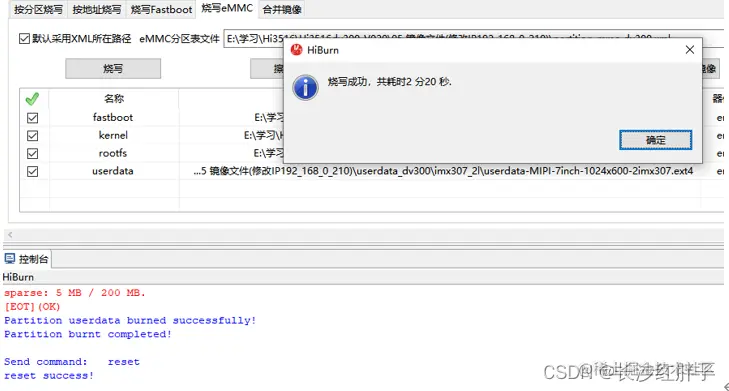Click the 烧写 burn button
Image resolution: width=729 pixels, height=391 pixels.
pos(113,69)
